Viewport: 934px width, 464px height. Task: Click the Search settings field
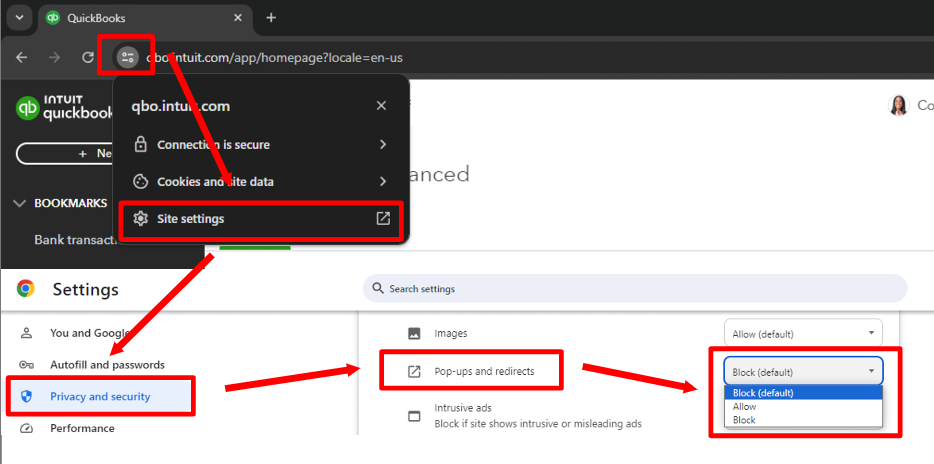634,289
